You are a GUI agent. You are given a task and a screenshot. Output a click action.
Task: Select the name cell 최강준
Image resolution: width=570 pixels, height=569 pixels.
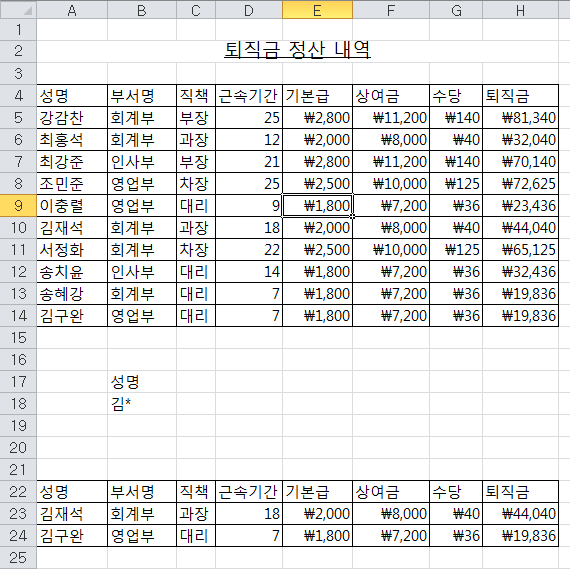pos(72,161)
